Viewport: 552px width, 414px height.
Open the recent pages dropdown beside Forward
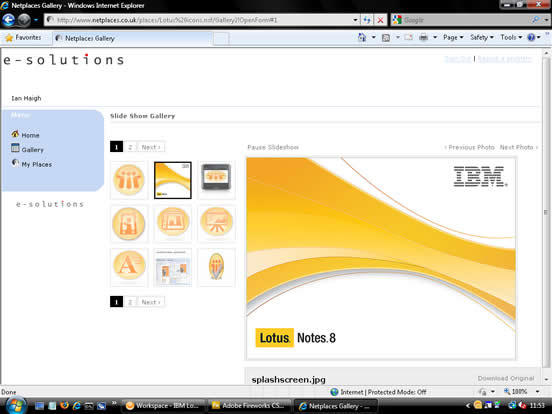coord(36,20)
